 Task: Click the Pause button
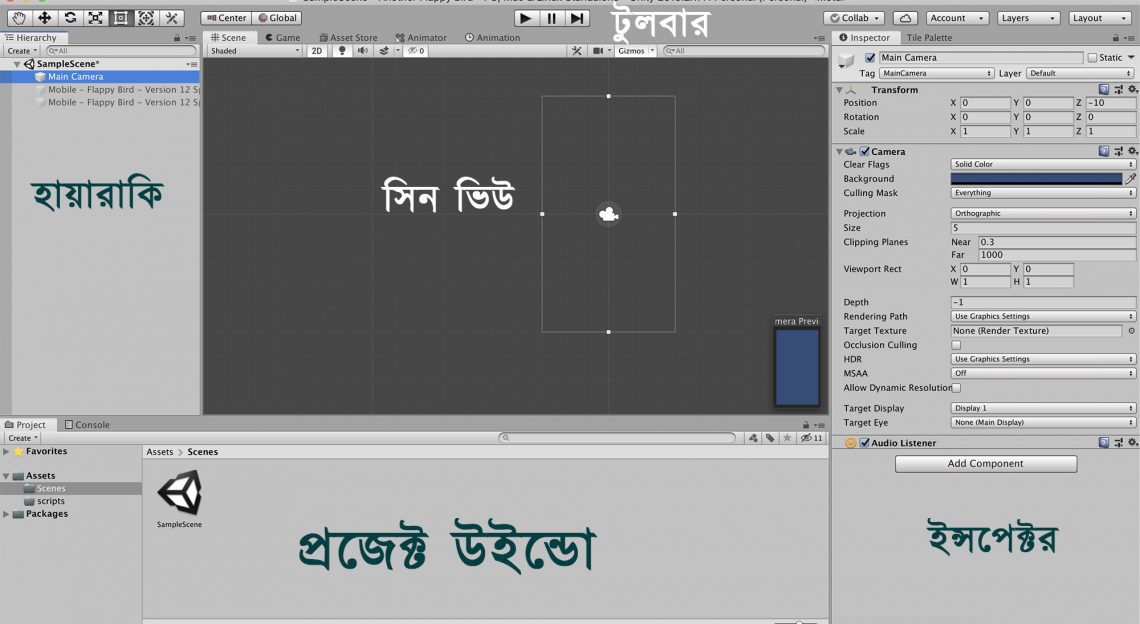[x=552, y=18]
